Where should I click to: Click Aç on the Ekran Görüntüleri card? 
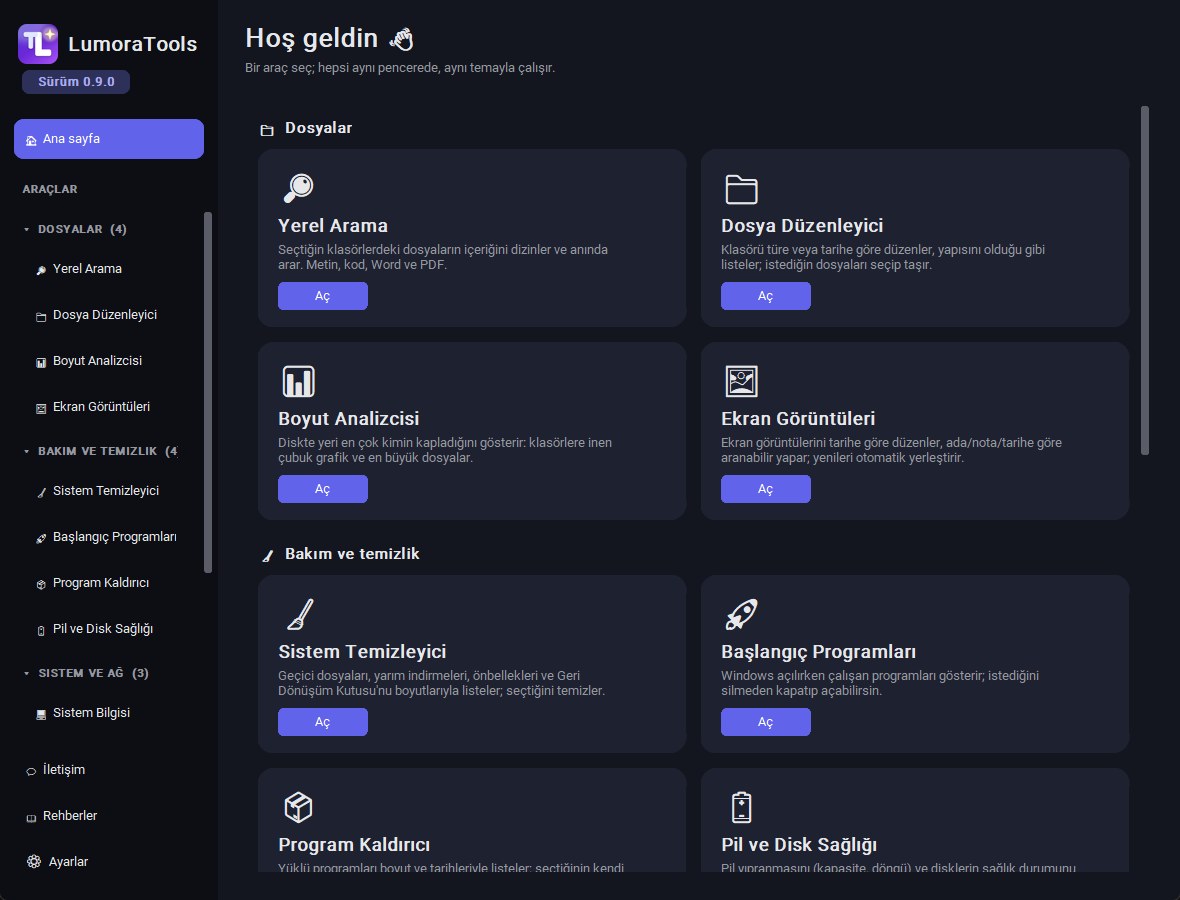tap(765, 489)
